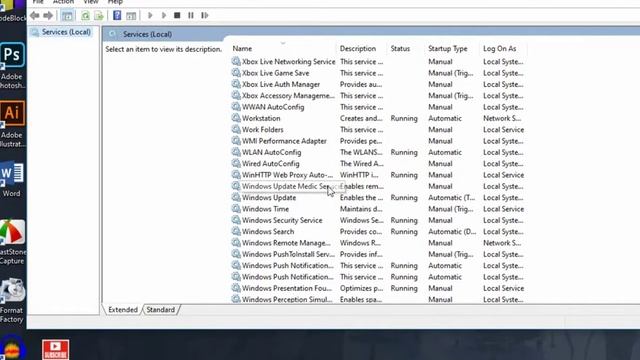Open the Word desktop shortcut
This screenshot has height=360, width=640.
[x=11, y=179]
